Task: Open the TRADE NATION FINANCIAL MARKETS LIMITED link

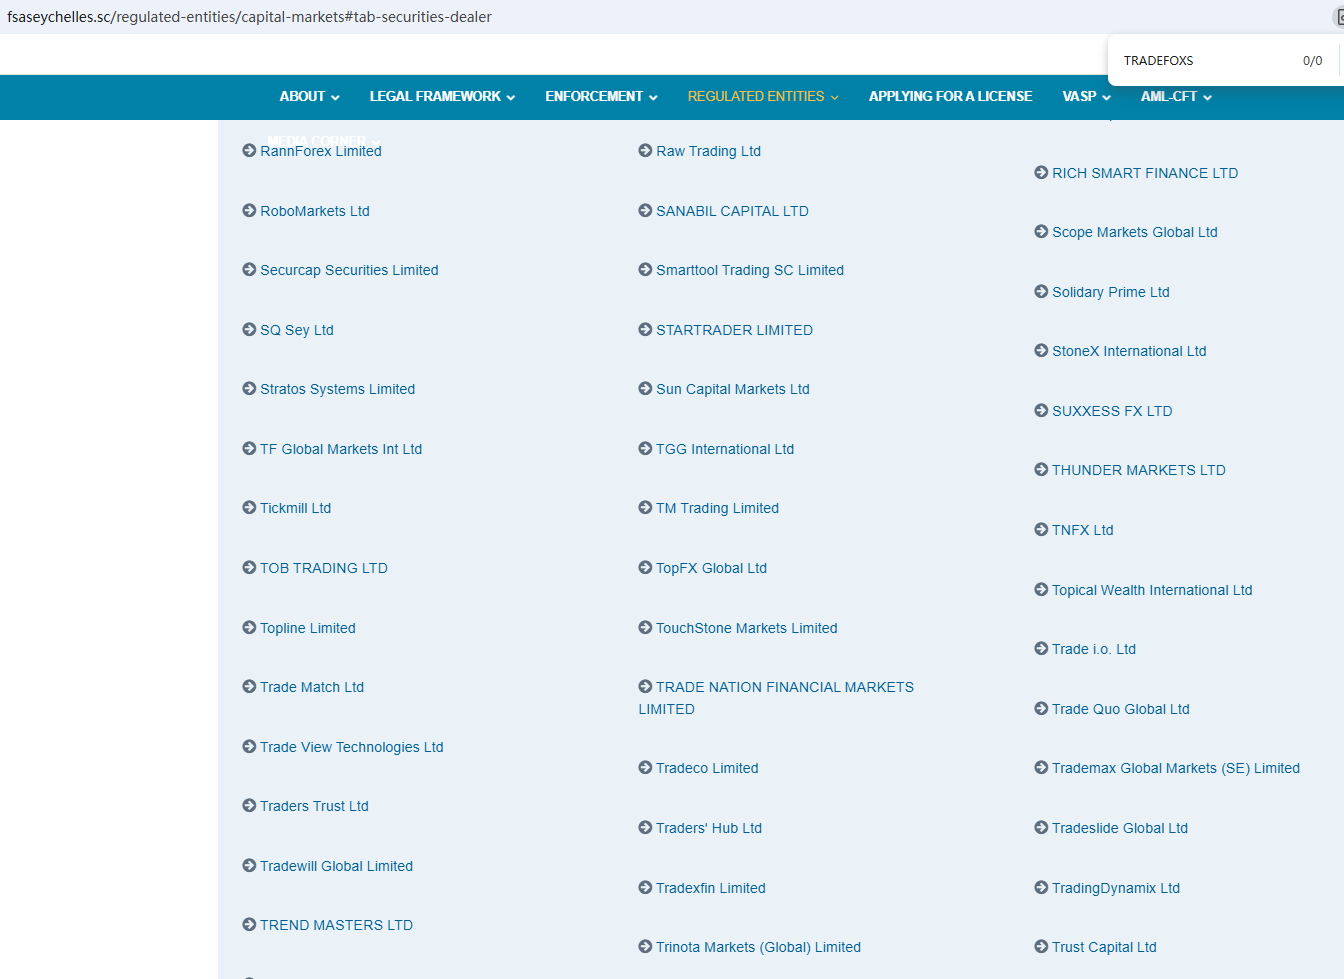Action: click(x=776, y=698)
